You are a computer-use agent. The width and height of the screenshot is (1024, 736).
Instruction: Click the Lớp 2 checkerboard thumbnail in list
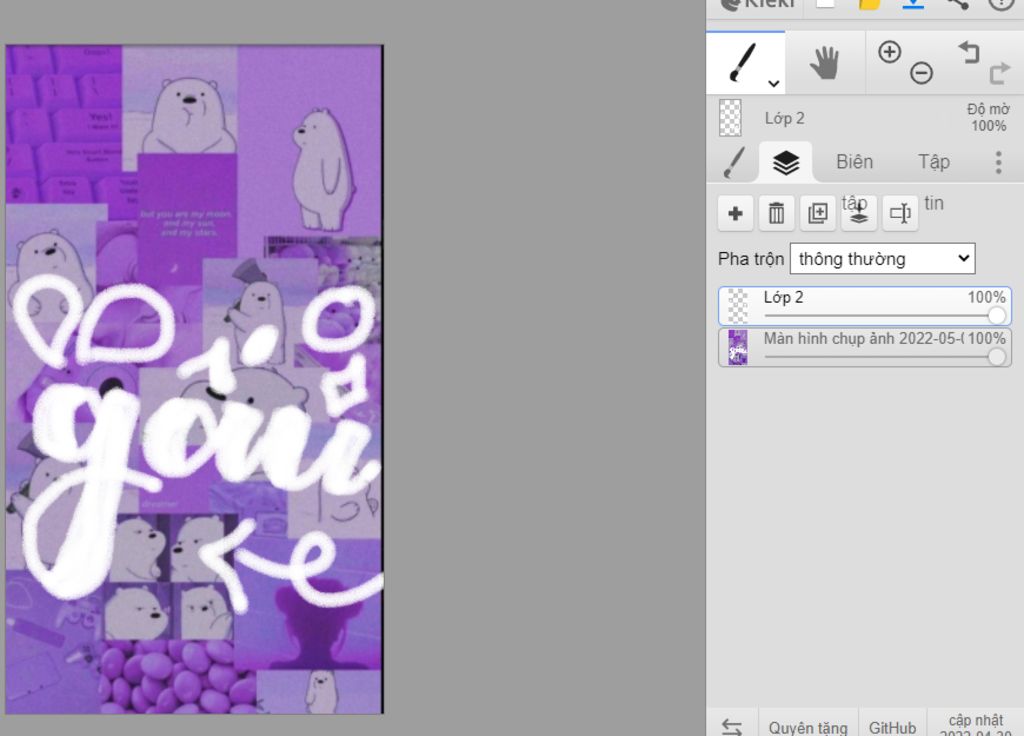738,306
